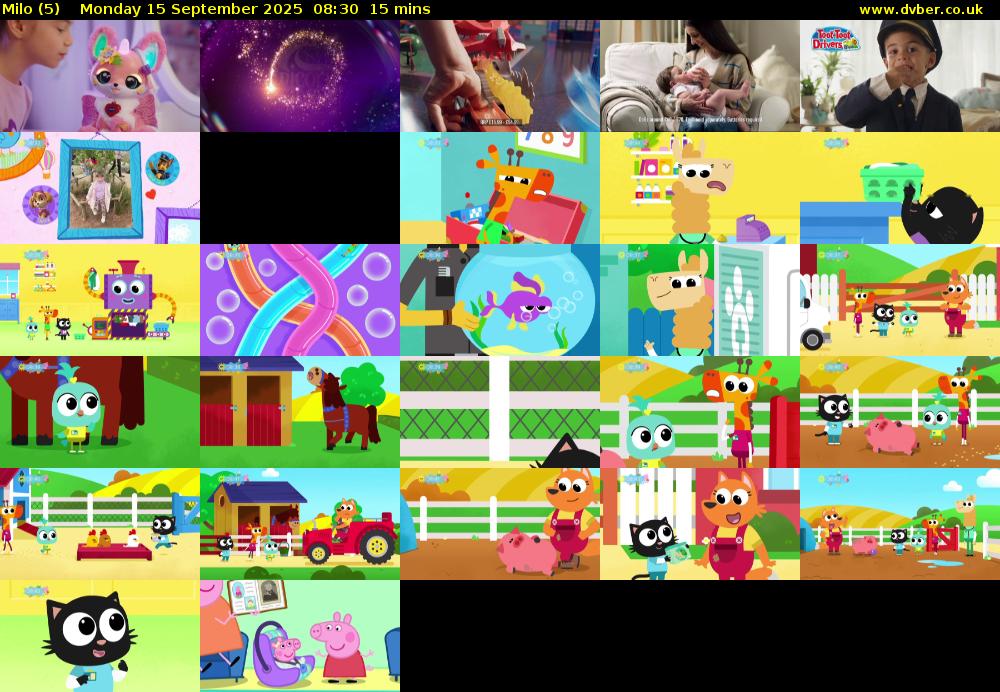Select the purple sparkle swirl thumbnail
The image size is (1000, 692).
[300, 76]
